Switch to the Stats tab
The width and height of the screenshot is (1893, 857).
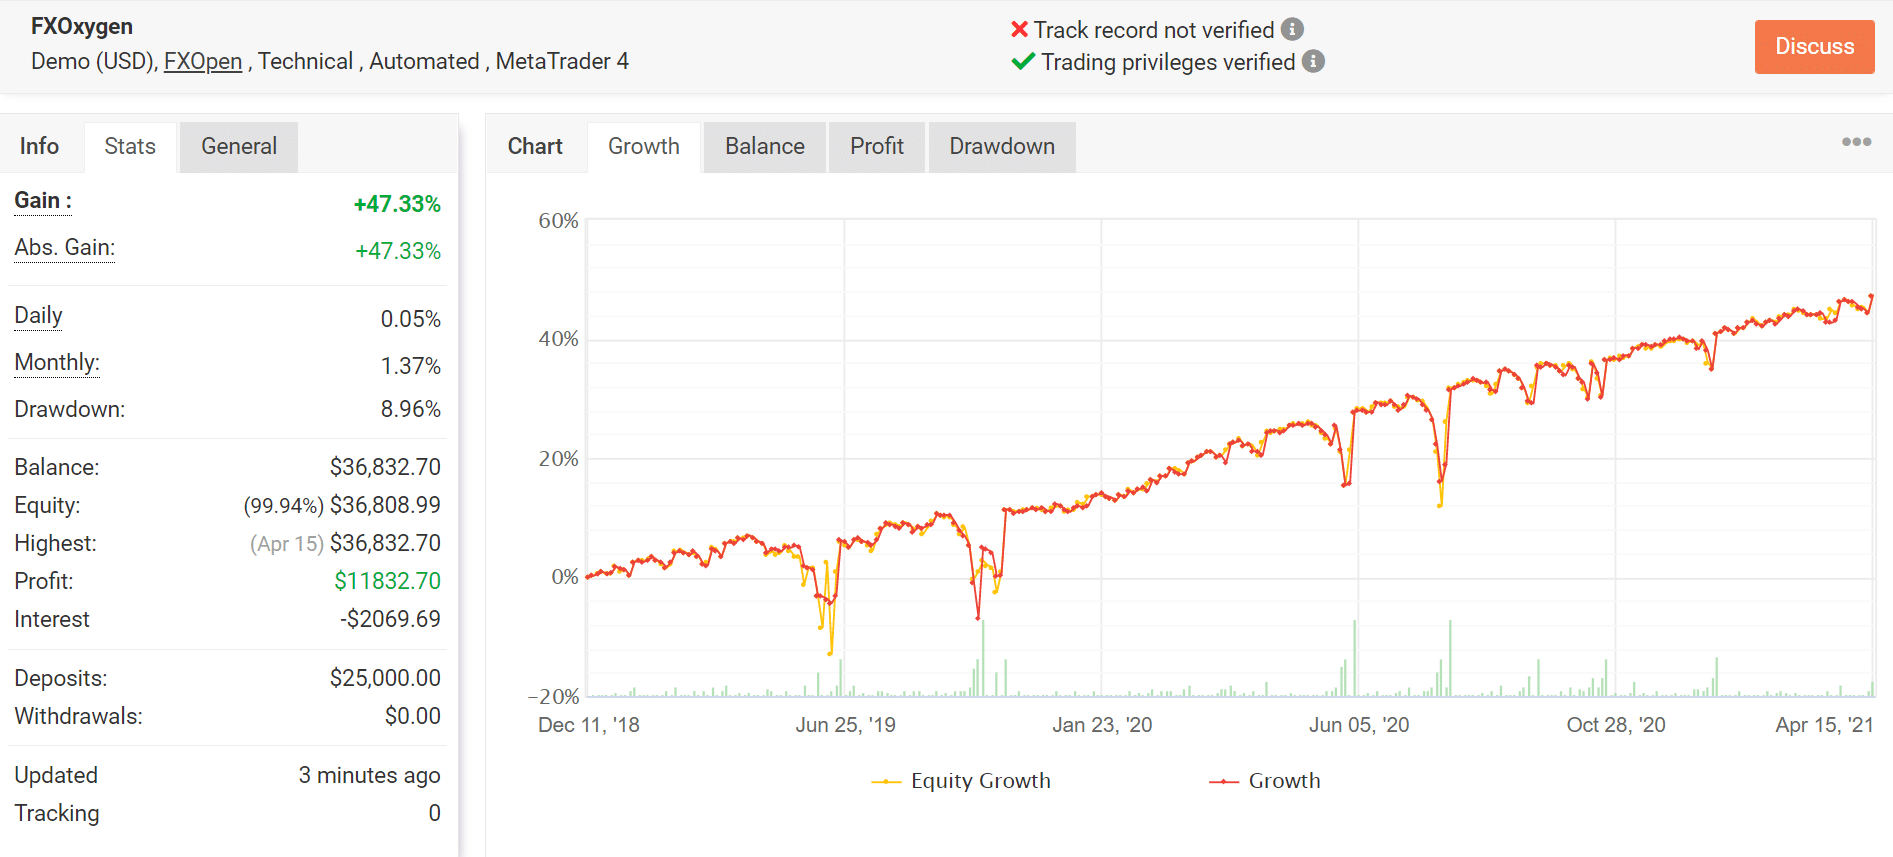click(130, 147)
